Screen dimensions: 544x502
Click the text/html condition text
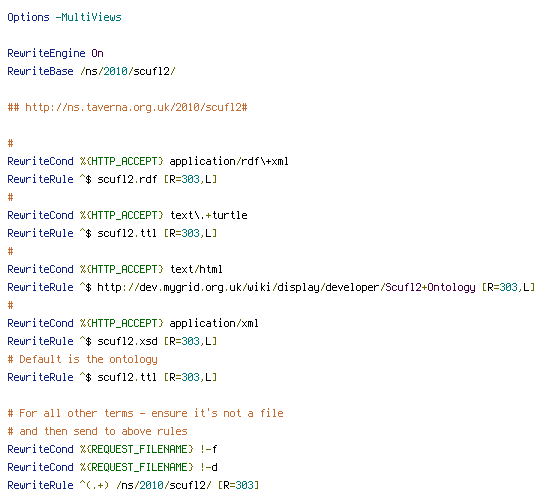[196, 269]
